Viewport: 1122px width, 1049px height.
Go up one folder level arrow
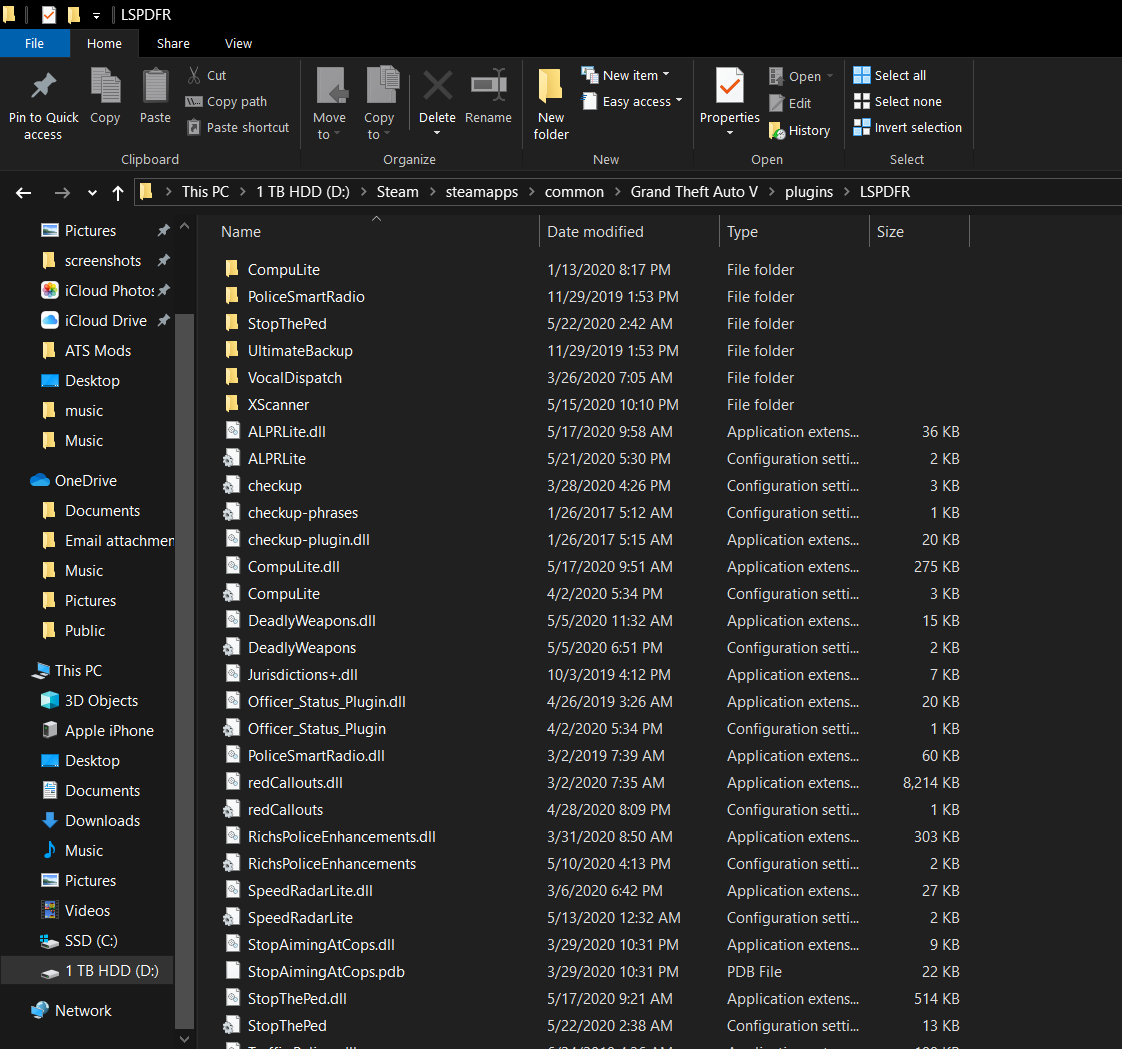point(118,192)
